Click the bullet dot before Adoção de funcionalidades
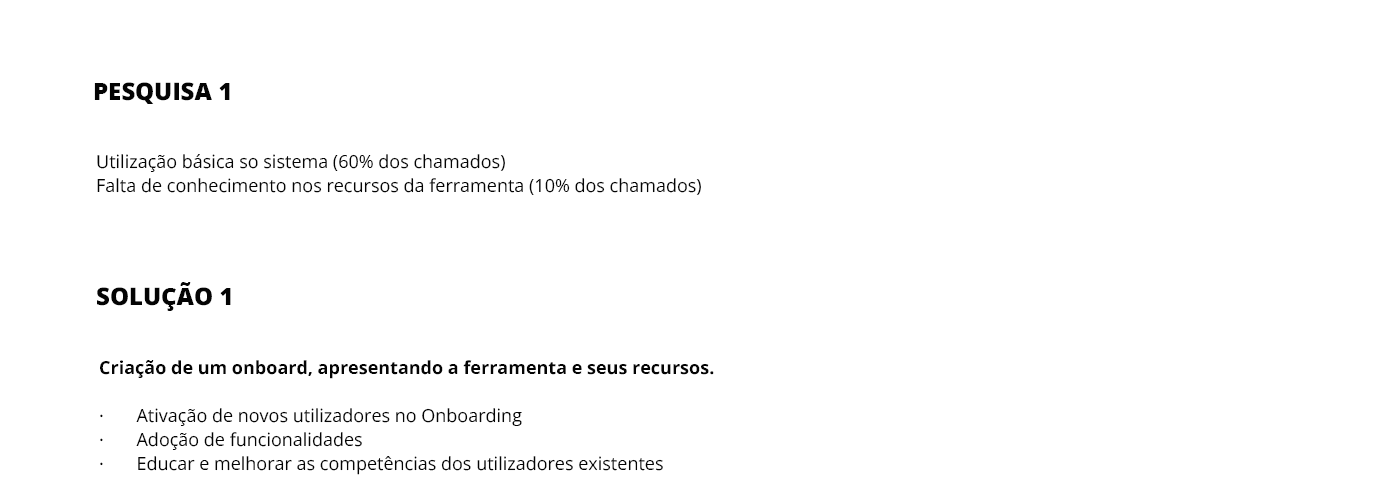The height and width of the screenshot is (495, 1400). coord(101,440)
